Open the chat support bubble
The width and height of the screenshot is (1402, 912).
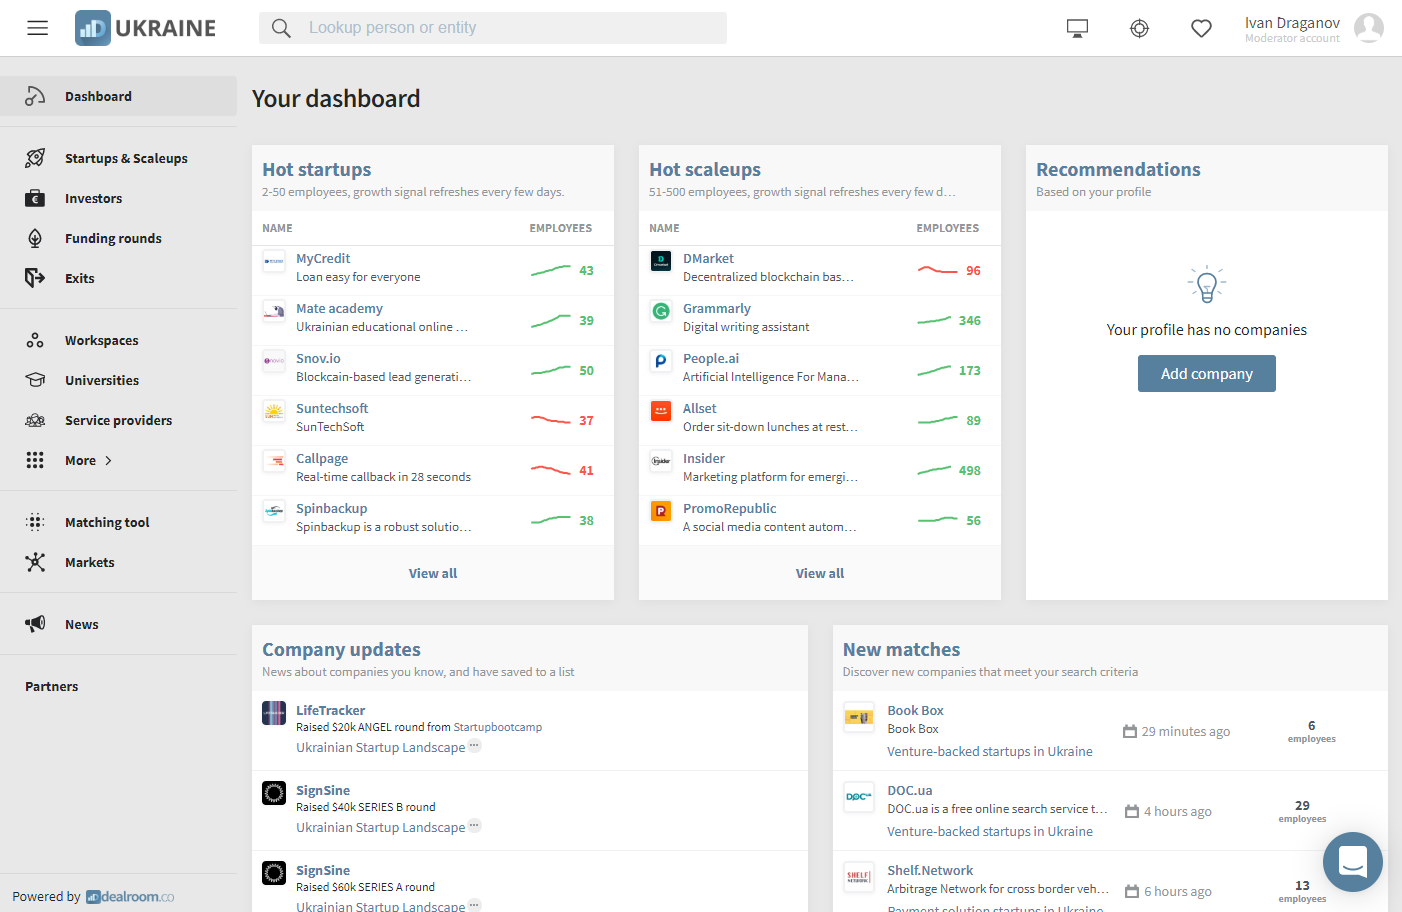point(1352,861)
